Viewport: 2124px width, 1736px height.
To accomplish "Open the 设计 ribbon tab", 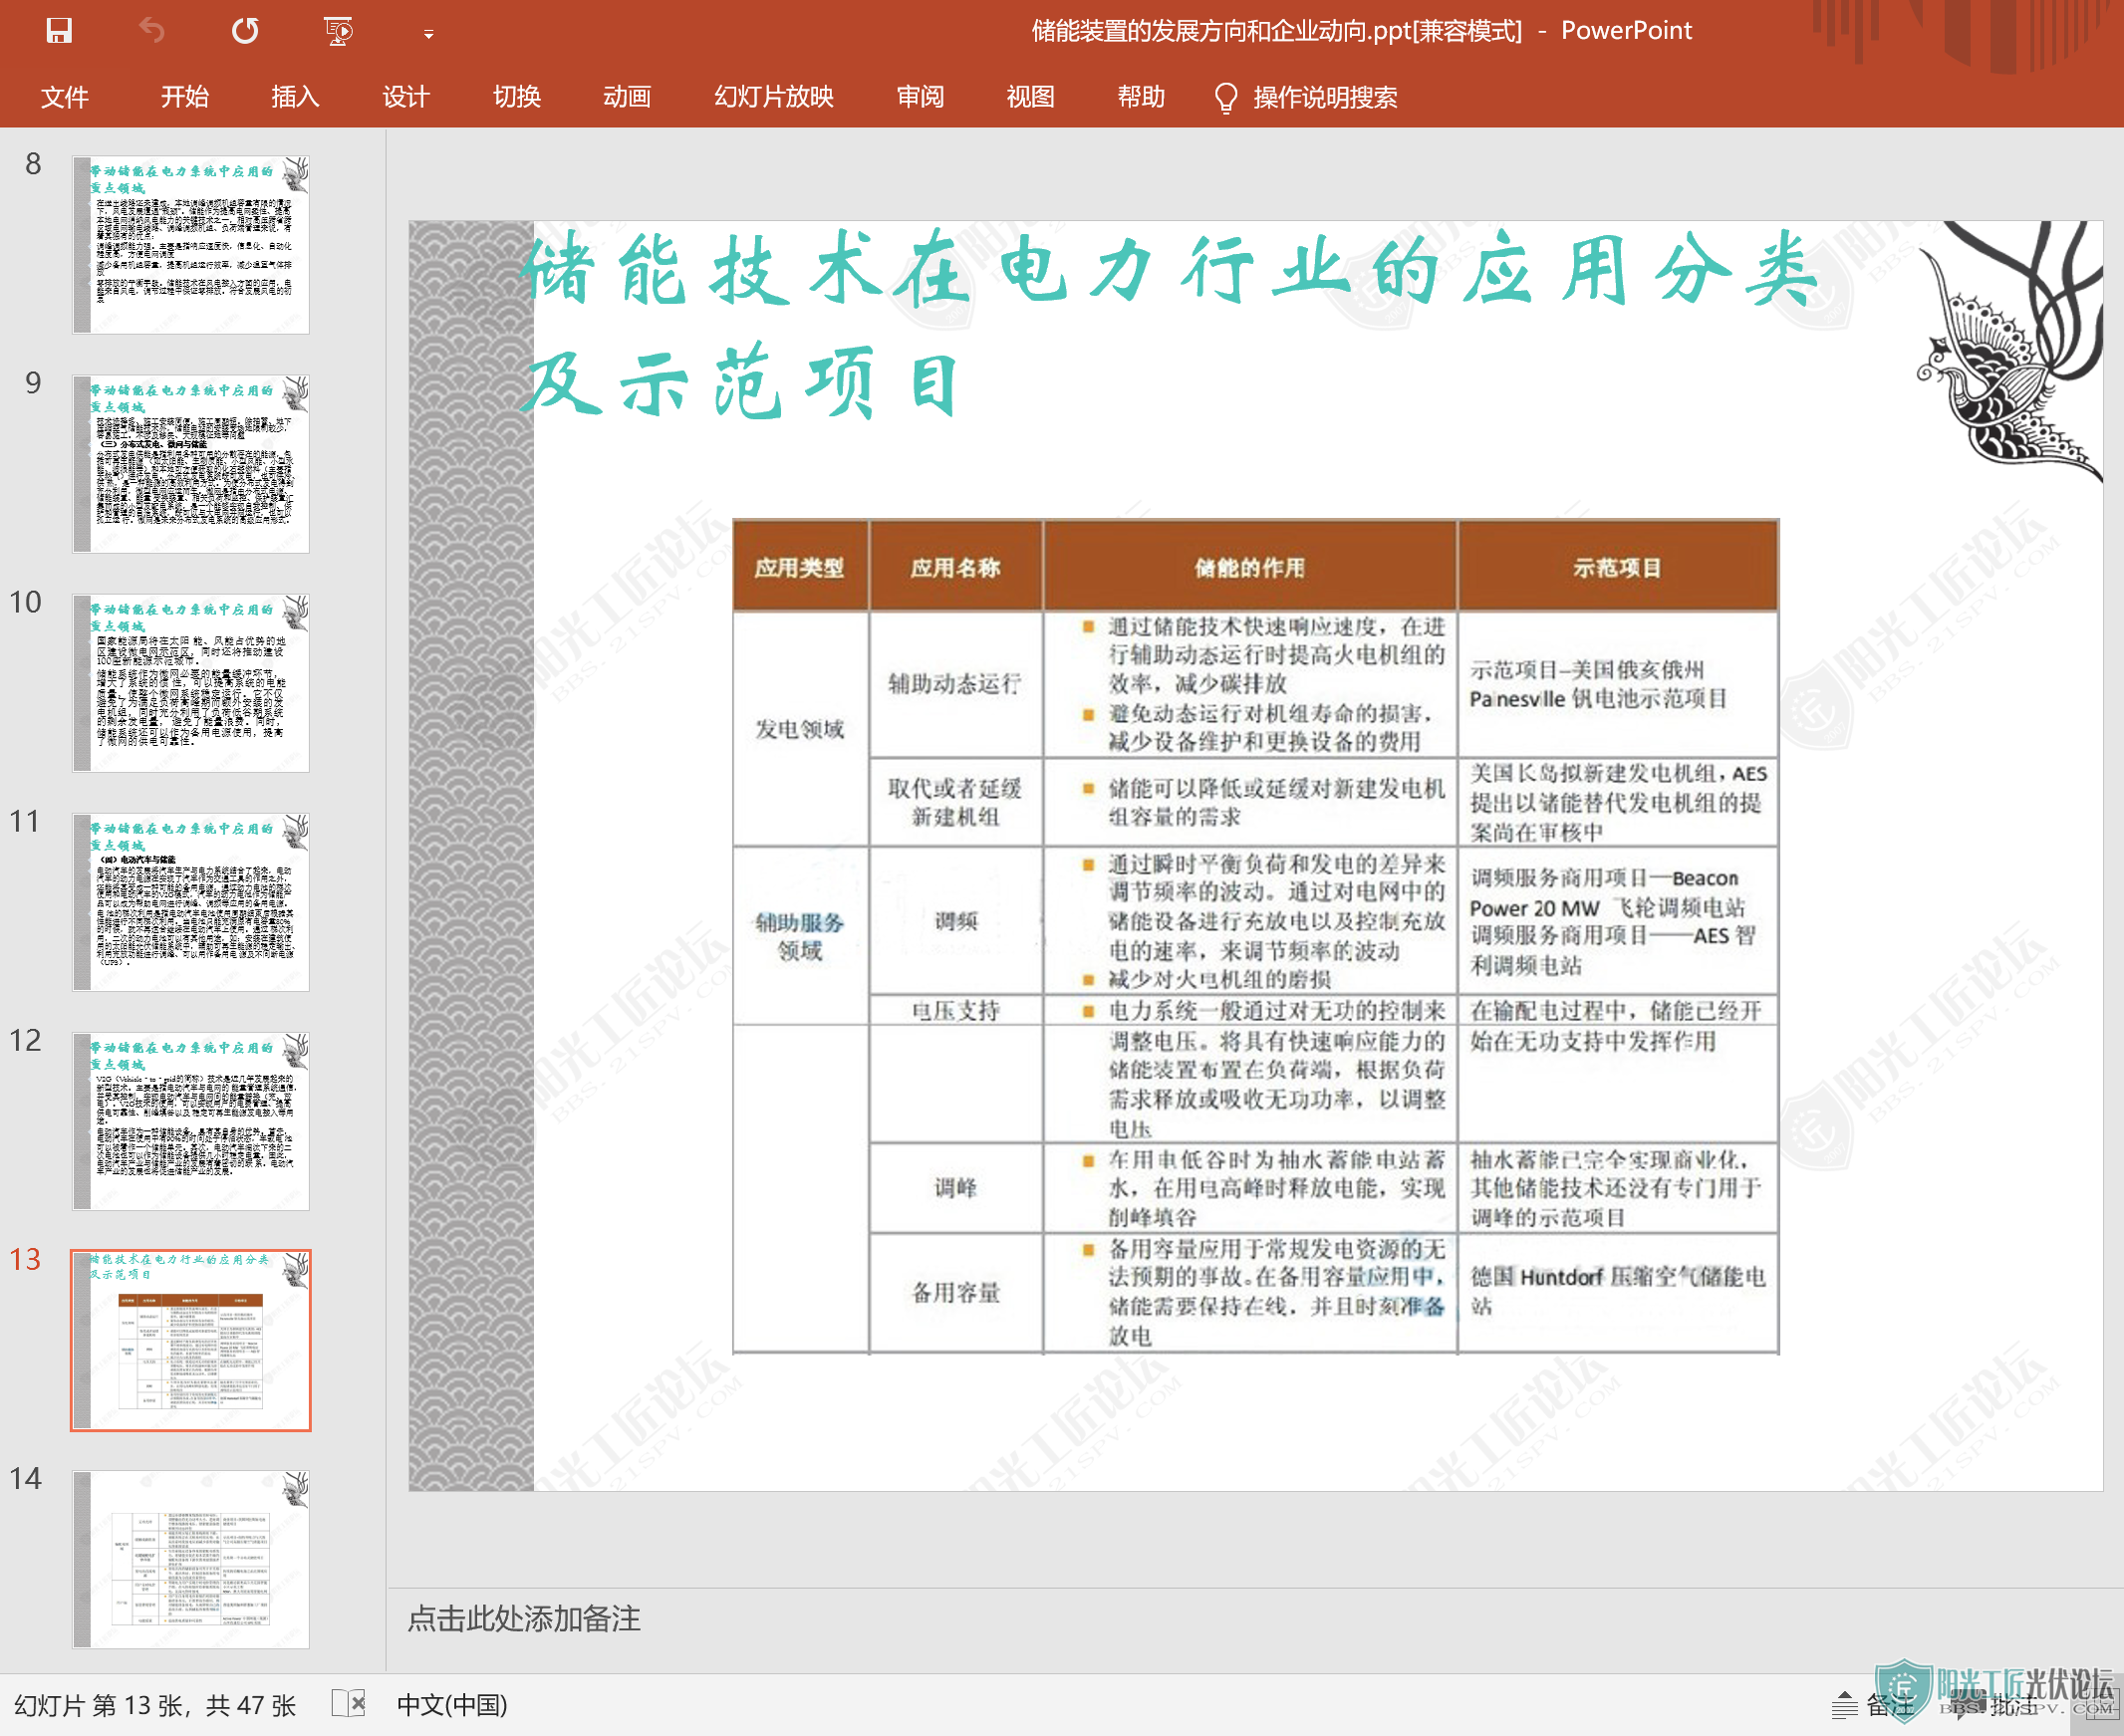I will click(406, 97).
